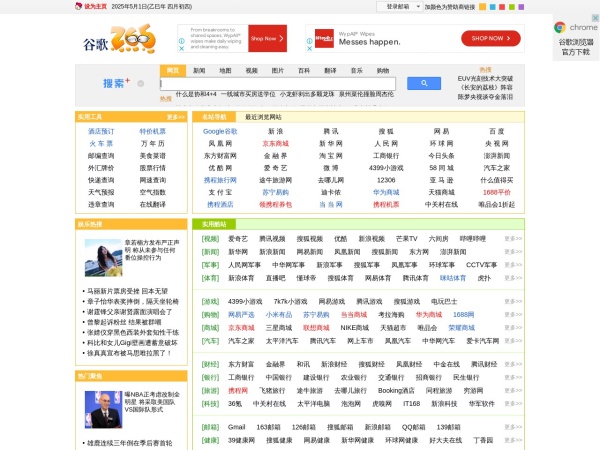The image size is (600, 450).
Task: Switch to the 购物 search tab
Action: pos(383,70)
